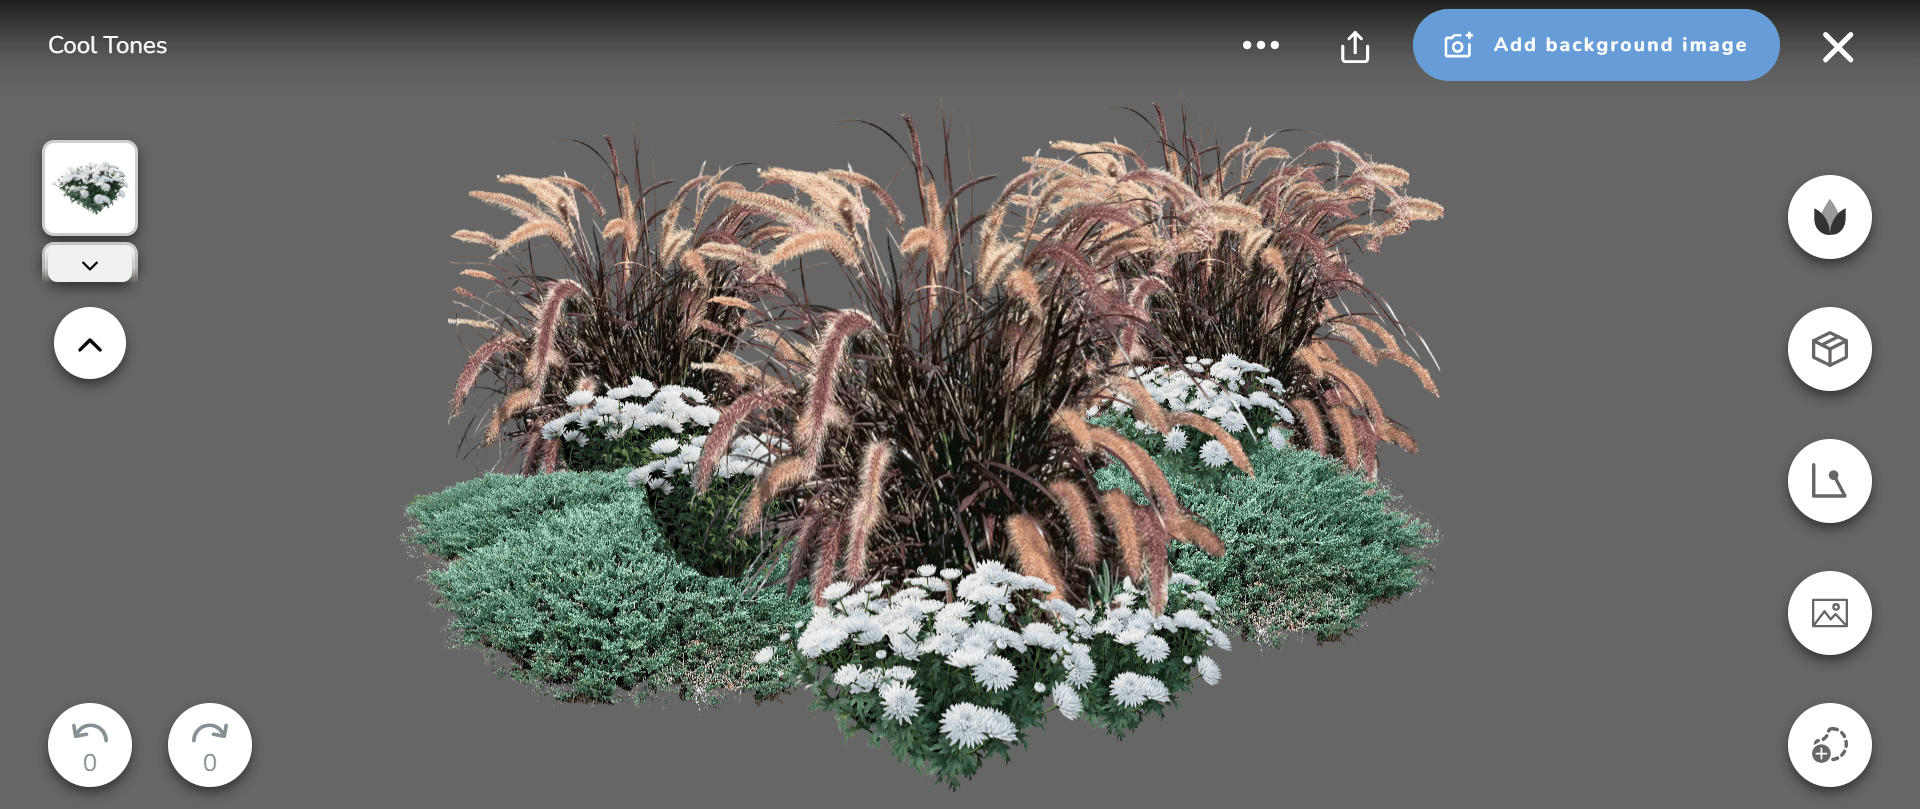Screen dimensions: 1920x809
Task: Expand the dropdown below the plant thumbnail
Action: 90,265
